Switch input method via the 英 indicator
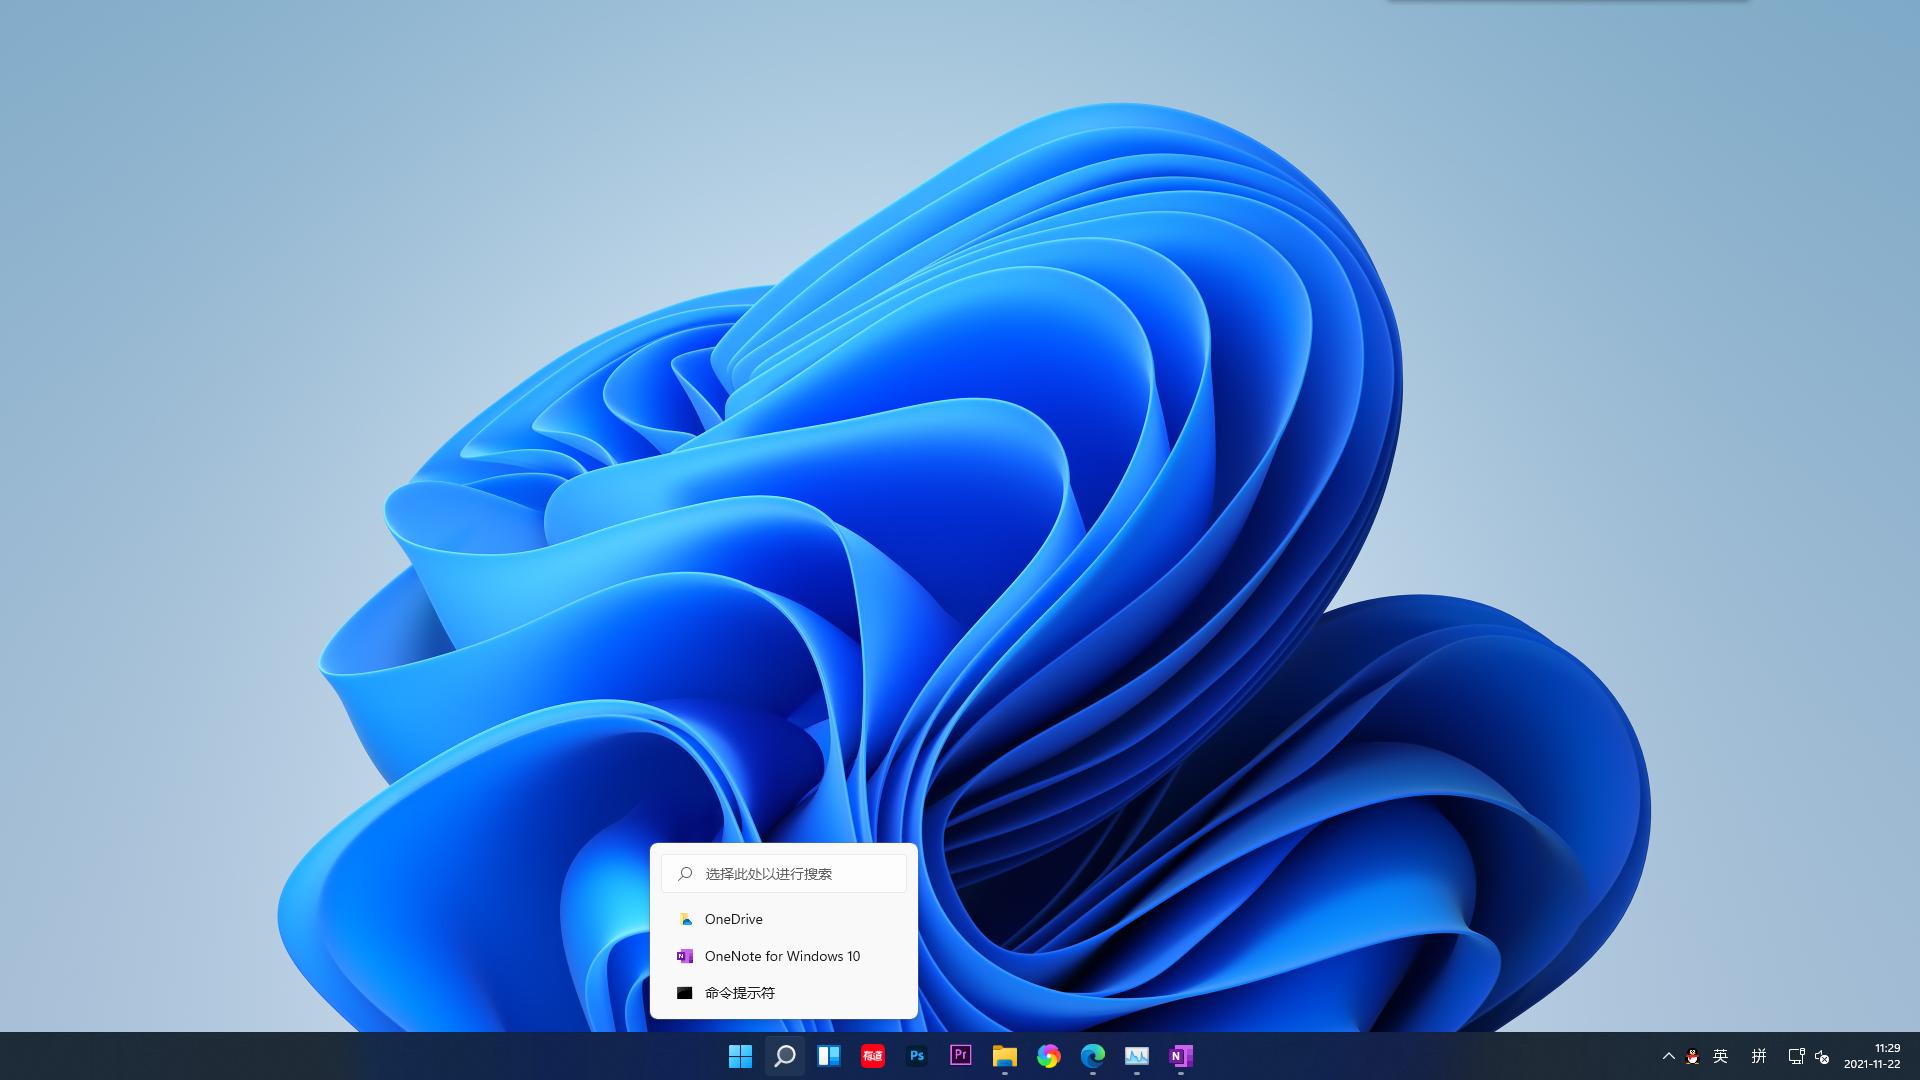This screenshot has height=1080, width=1920. (x=1720, y=1056)
